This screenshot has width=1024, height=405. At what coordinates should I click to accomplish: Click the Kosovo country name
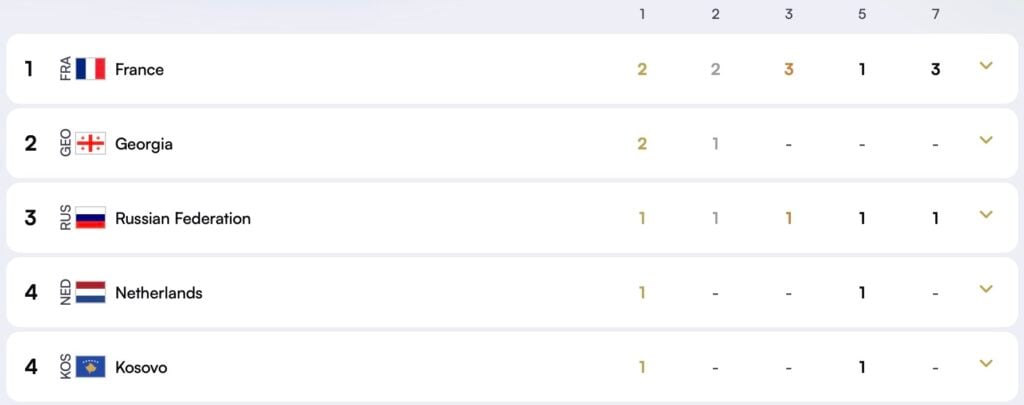(141, 368)
